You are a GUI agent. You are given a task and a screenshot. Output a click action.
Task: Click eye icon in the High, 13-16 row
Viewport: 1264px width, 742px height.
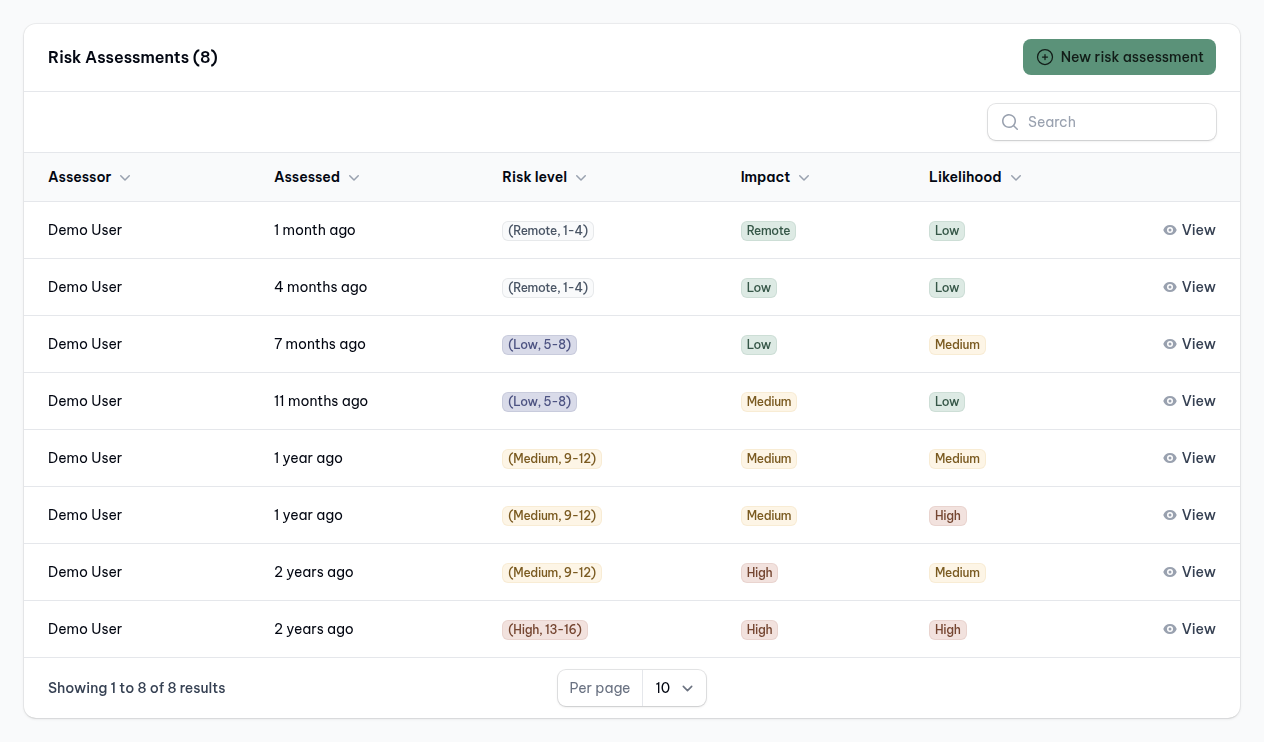pyautogui.click(x=1169, y=629)
